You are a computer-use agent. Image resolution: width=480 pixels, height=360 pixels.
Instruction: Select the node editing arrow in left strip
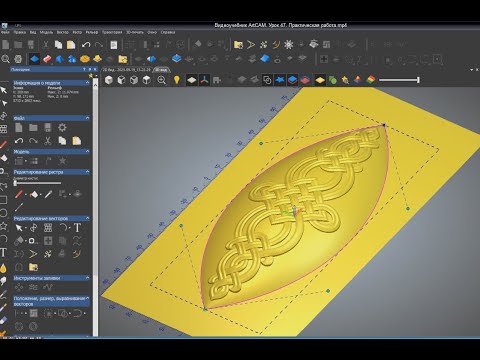click(x=4, y=103)
